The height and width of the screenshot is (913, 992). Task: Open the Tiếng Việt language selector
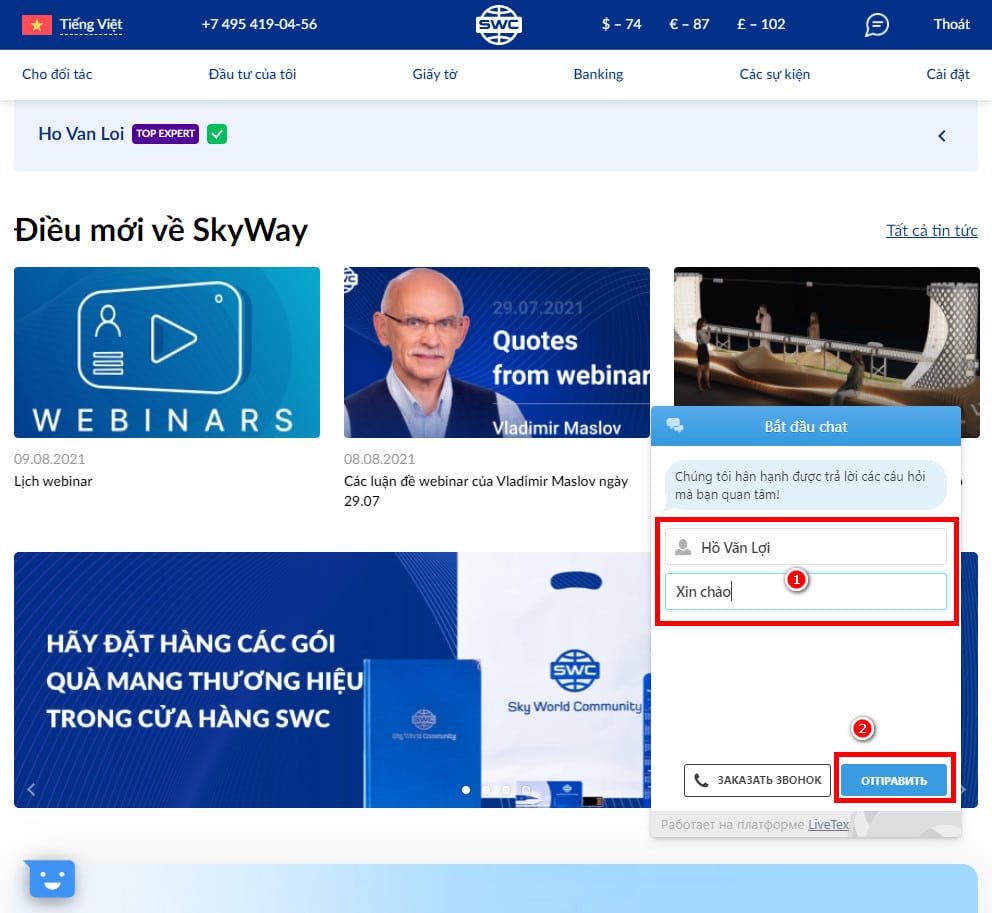[90, 25]
